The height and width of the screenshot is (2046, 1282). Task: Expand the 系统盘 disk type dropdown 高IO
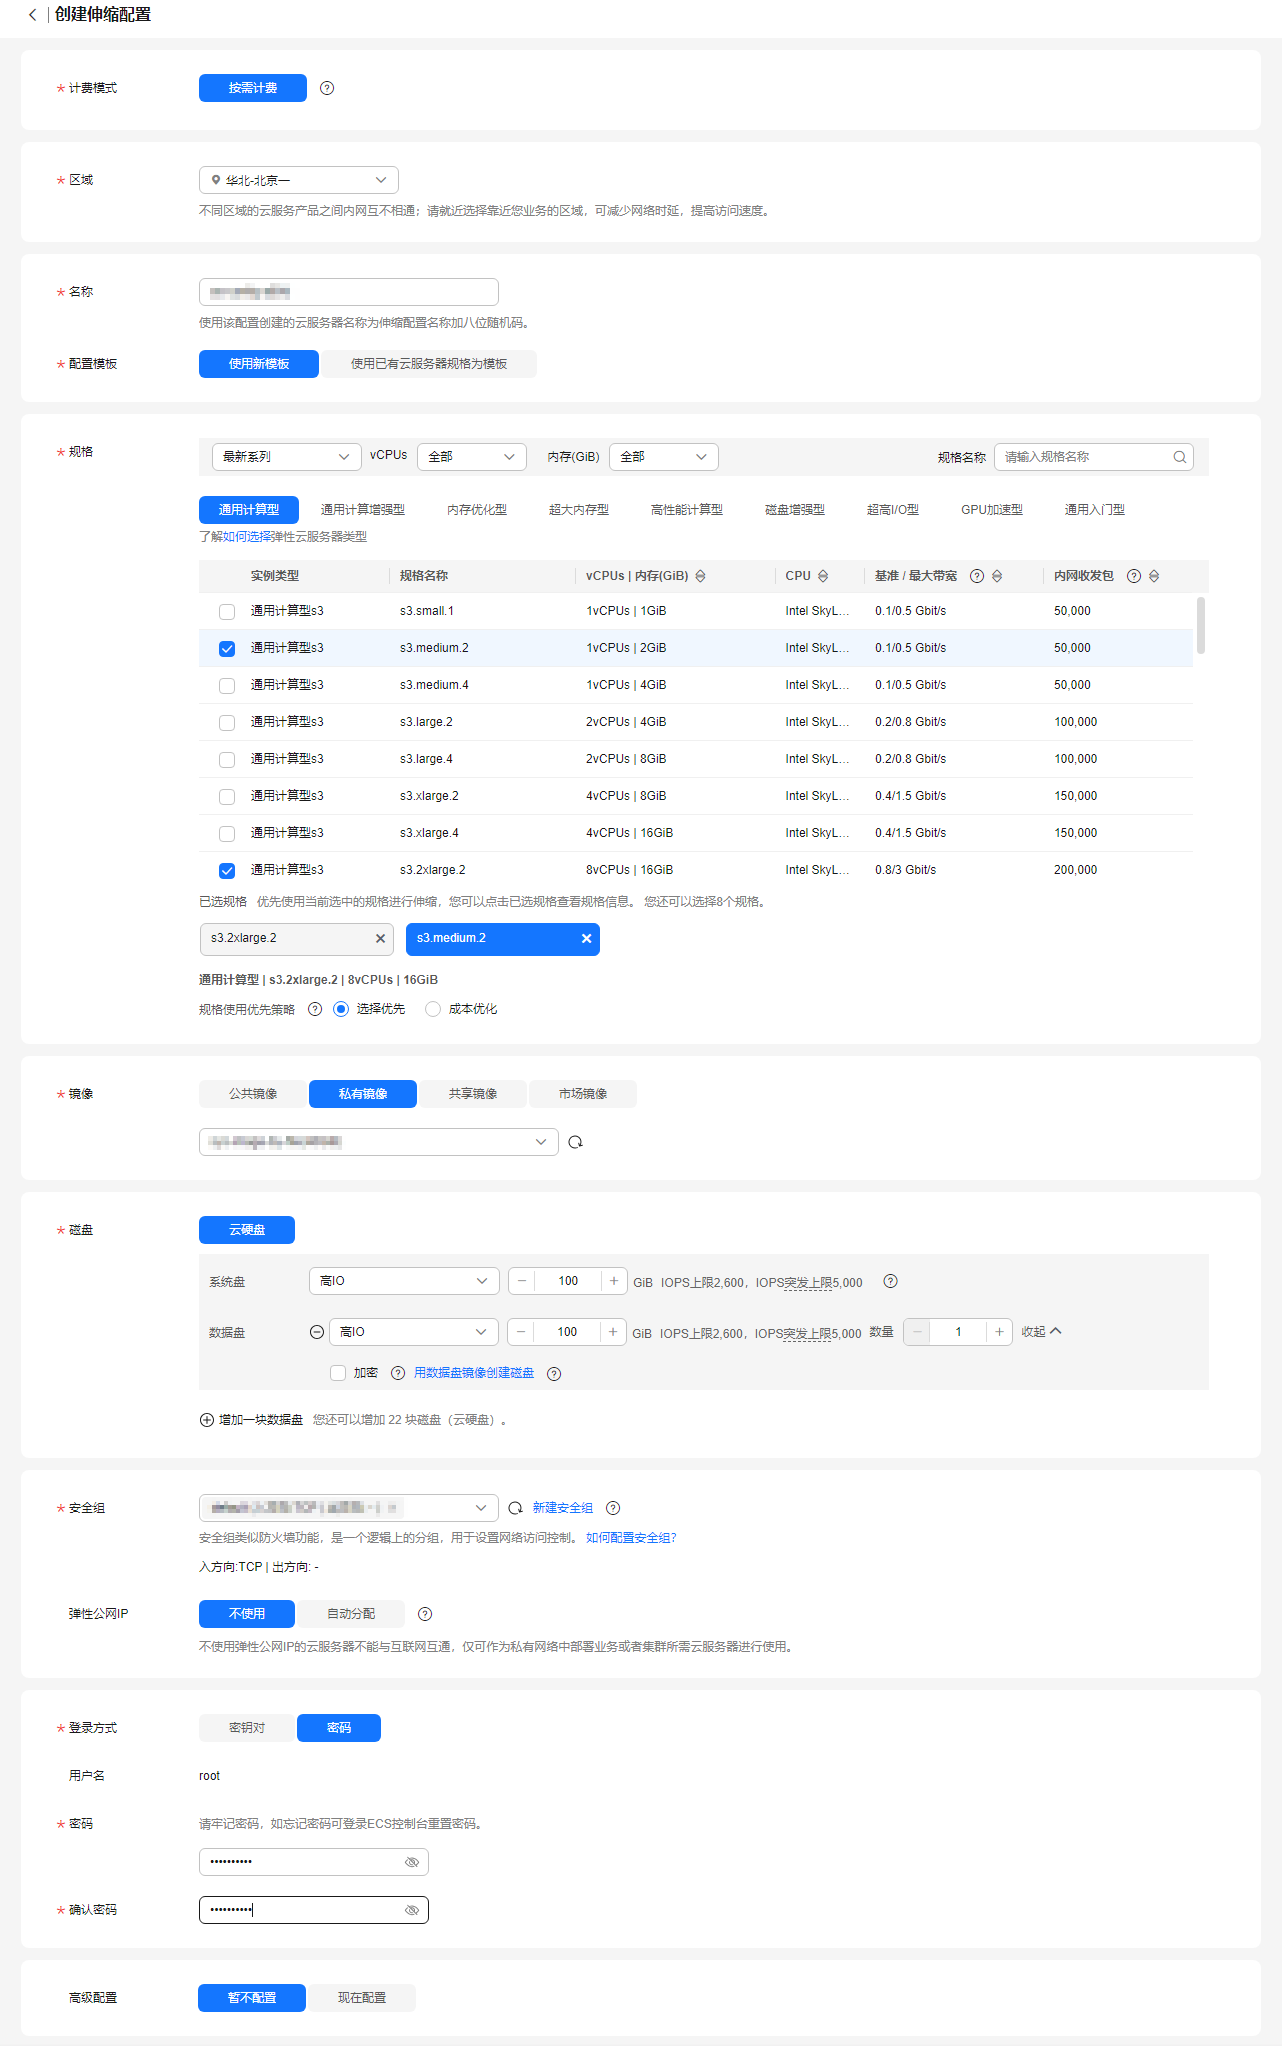[x=403, y=1281]
